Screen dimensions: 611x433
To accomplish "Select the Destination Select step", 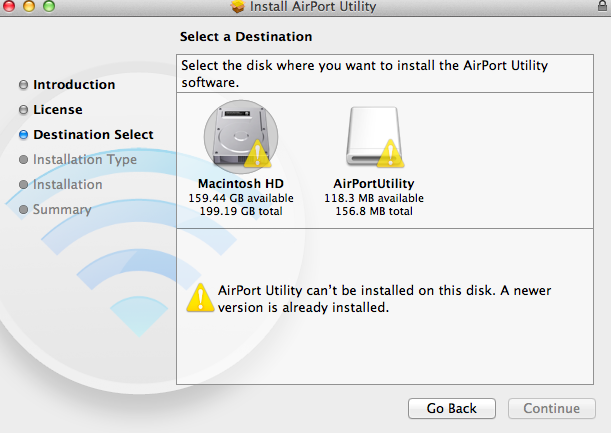I will pos(93,135).
